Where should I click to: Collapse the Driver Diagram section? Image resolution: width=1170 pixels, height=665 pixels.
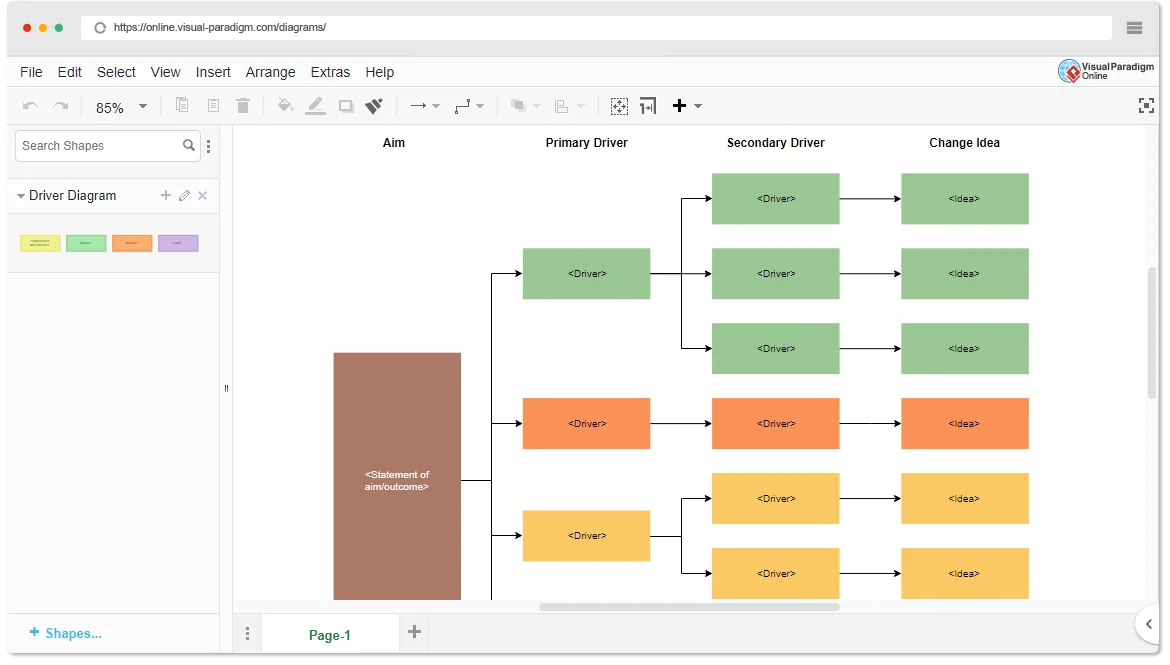21,196
